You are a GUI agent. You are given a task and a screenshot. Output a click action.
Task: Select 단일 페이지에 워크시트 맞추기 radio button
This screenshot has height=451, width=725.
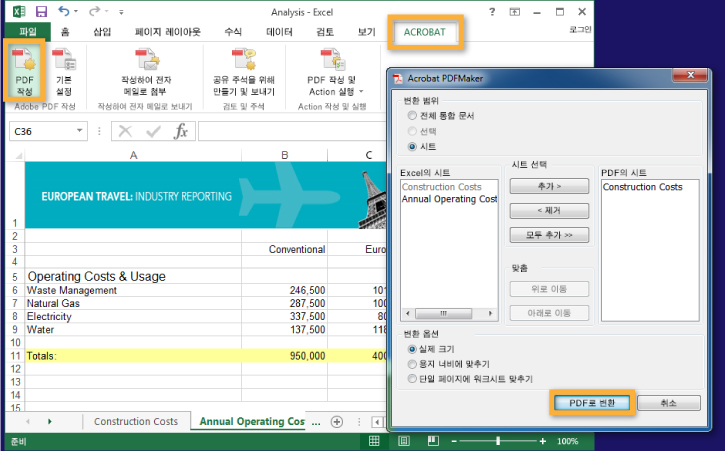click(412, 379)
